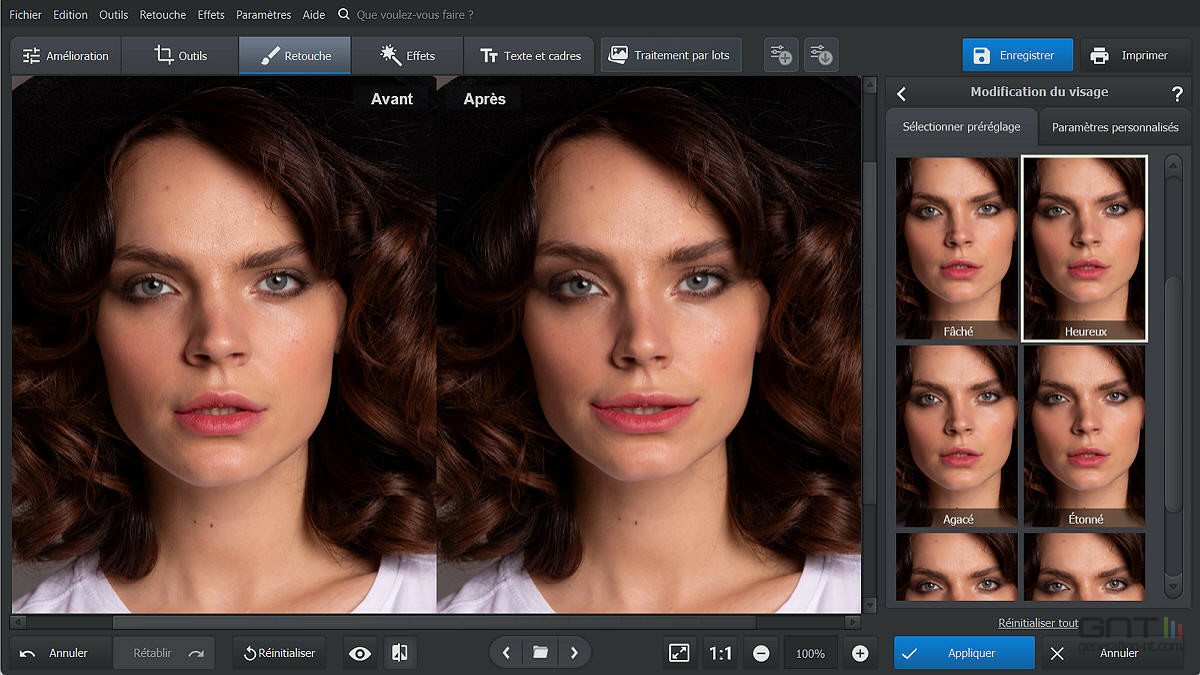This screenshot has width=1200, height=675.
Task: Switch to the Retouche toolbar tab
Action: [x=295, y=56]
